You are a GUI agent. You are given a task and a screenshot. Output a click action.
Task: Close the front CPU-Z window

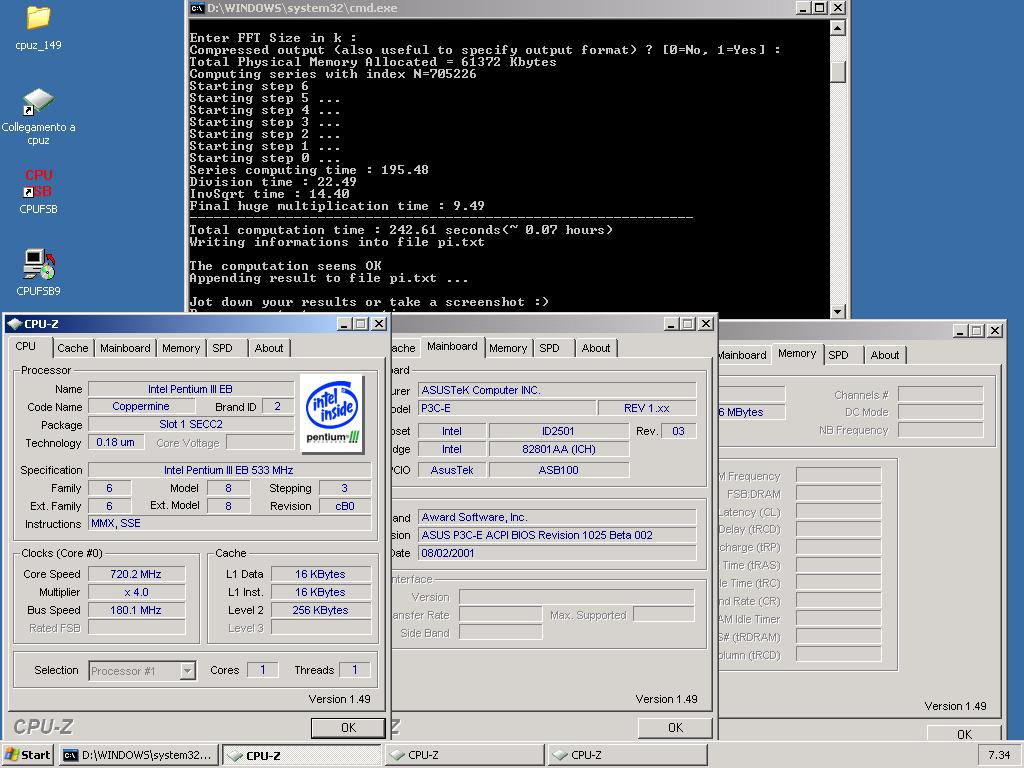click(379, 323)
